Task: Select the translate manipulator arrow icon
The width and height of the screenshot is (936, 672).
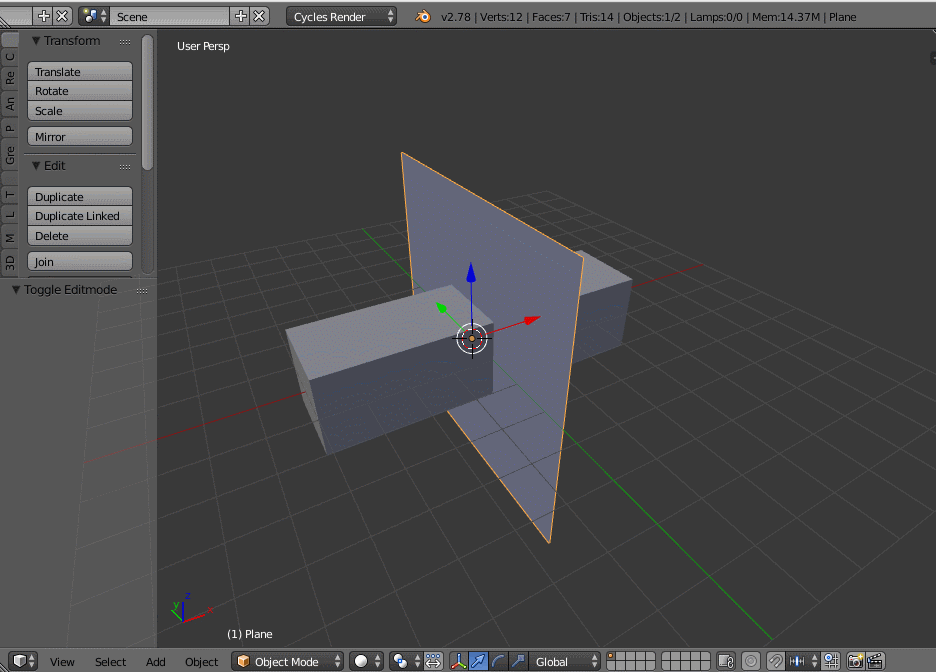Action: pyautogui.click(x=477, y=661)
